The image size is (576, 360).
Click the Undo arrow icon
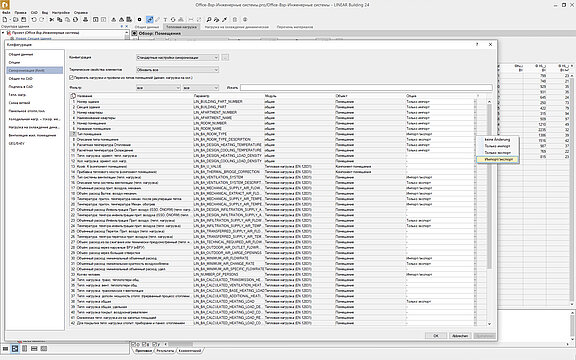pyautogui.click(x=34, y=19)
